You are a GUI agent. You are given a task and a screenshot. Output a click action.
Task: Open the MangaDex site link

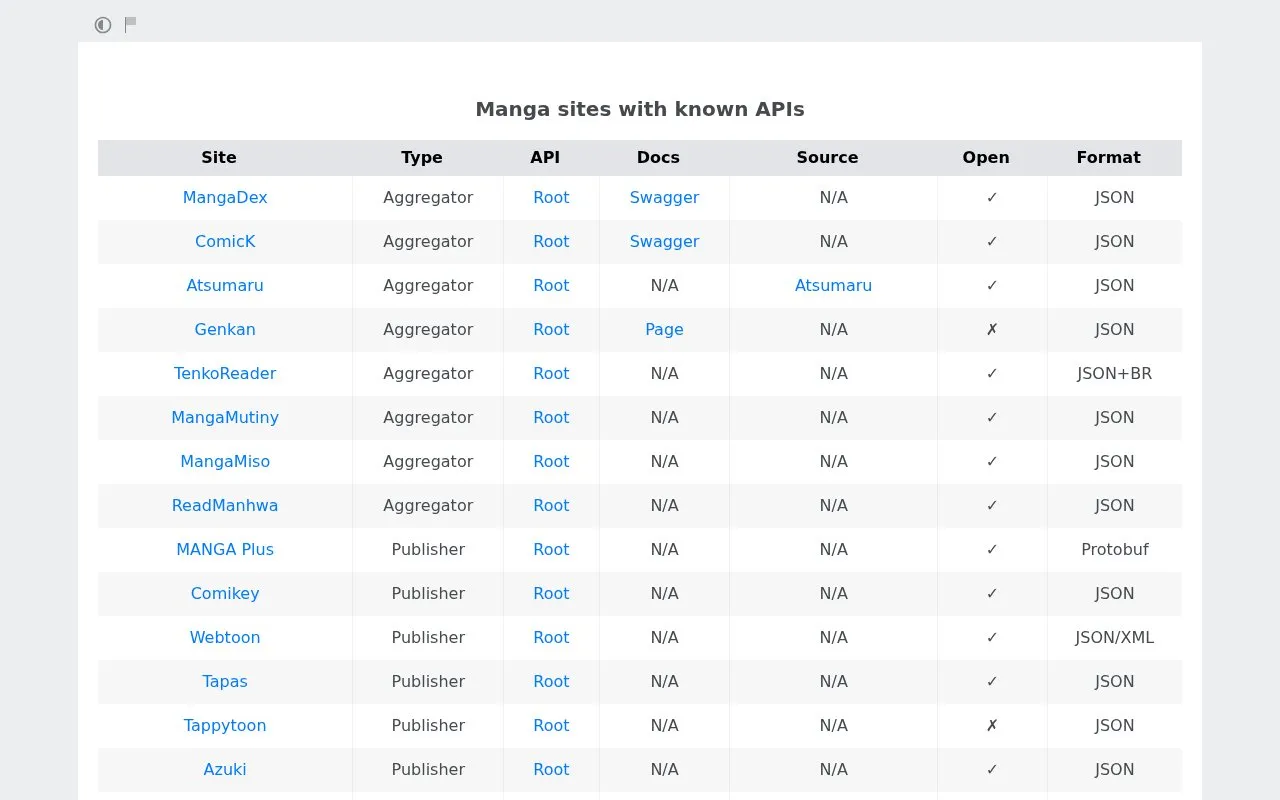pos(225,198)
